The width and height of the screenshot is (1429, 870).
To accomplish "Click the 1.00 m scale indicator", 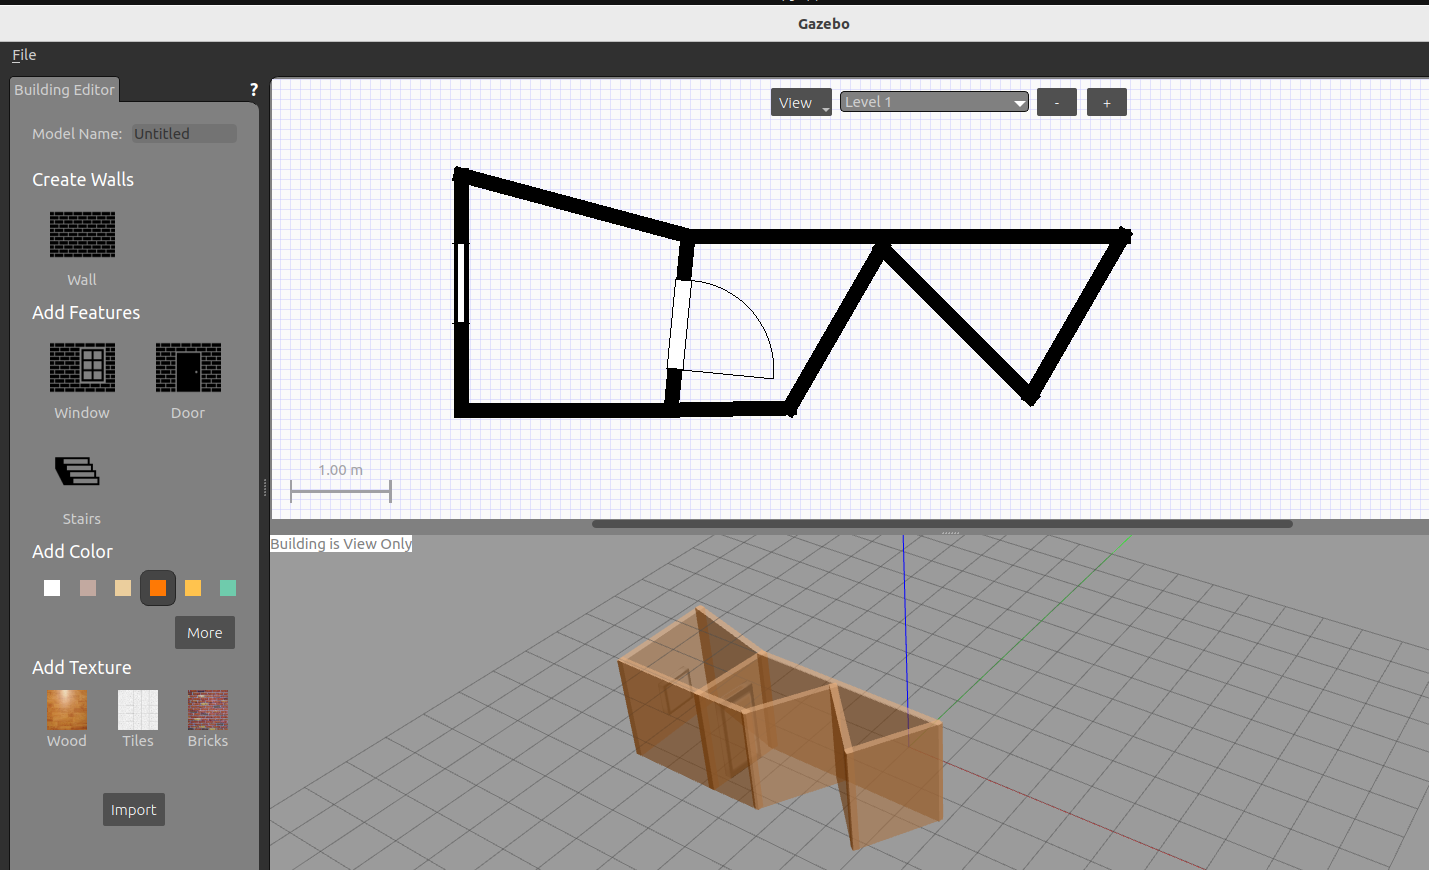I will 341,483.
